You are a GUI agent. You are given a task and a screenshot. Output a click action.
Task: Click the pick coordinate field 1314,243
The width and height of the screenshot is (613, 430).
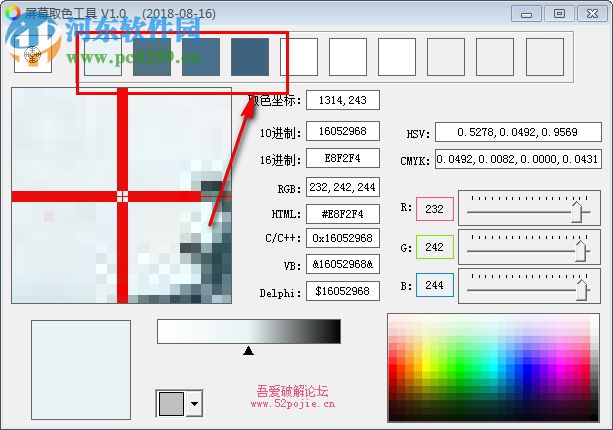[343, 100]
